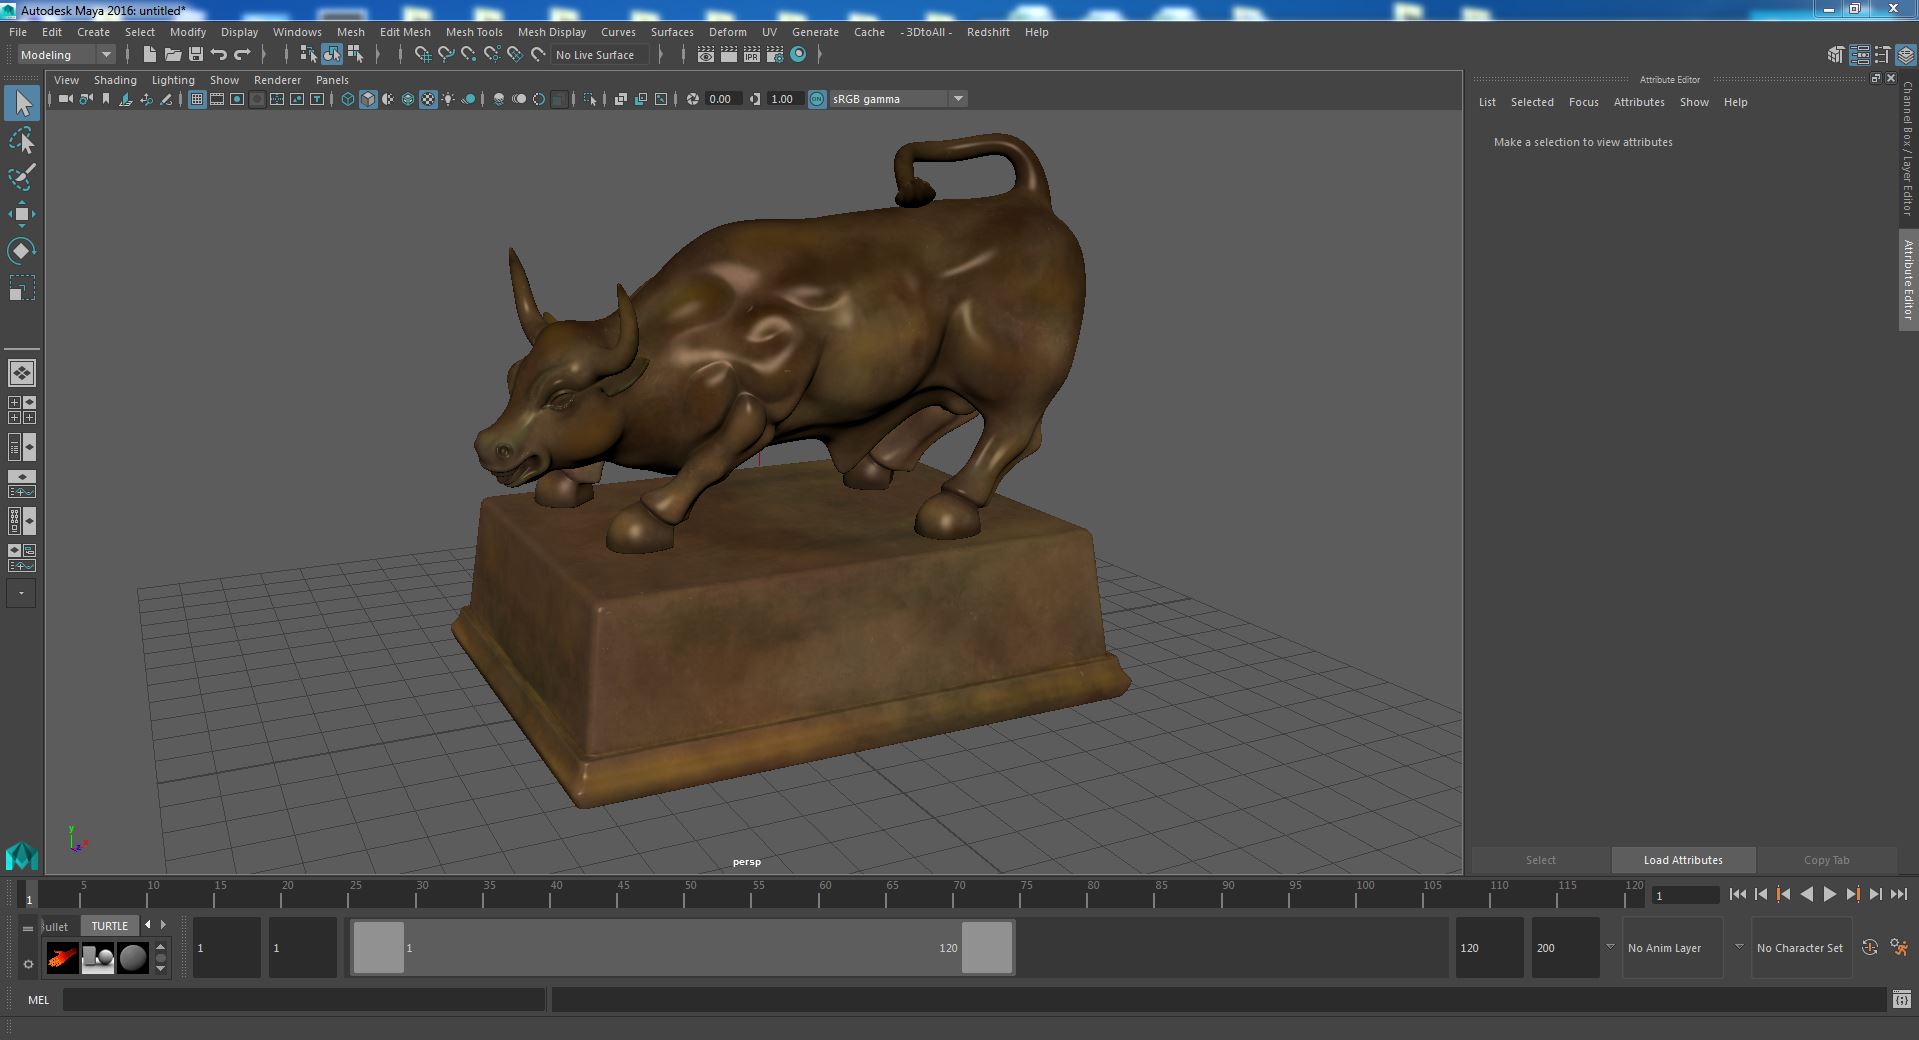Open a scene with folder icon
Screen dimensions: 1919x1040
click(173, 55)
